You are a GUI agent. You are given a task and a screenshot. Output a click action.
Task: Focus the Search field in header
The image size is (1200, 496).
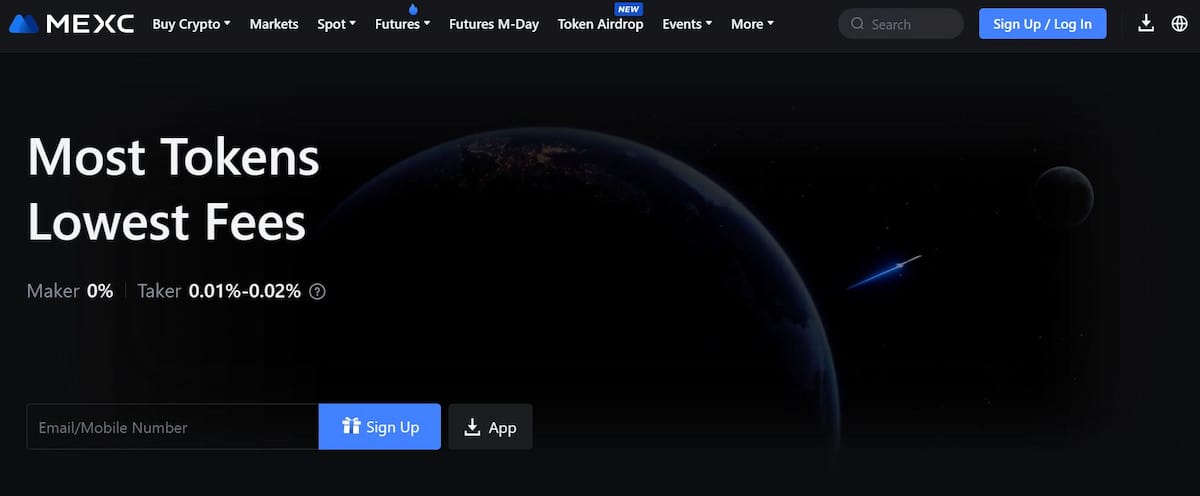click(901, 24)
